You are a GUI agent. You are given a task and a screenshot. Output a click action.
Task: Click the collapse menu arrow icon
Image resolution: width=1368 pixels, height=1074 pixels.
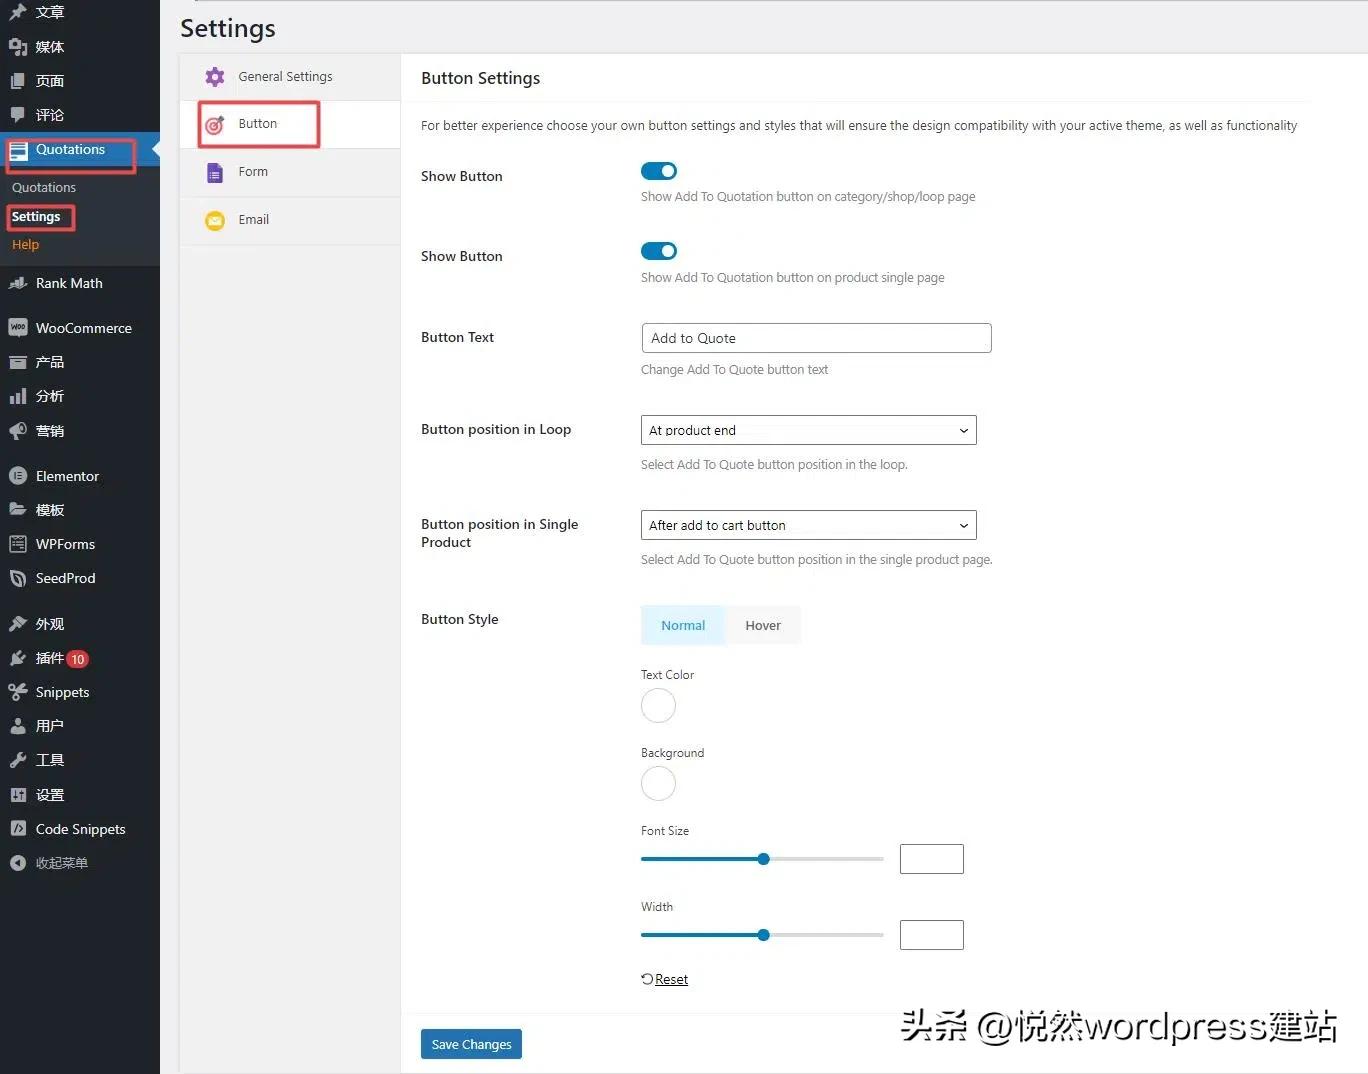click(x=18, y=863)
